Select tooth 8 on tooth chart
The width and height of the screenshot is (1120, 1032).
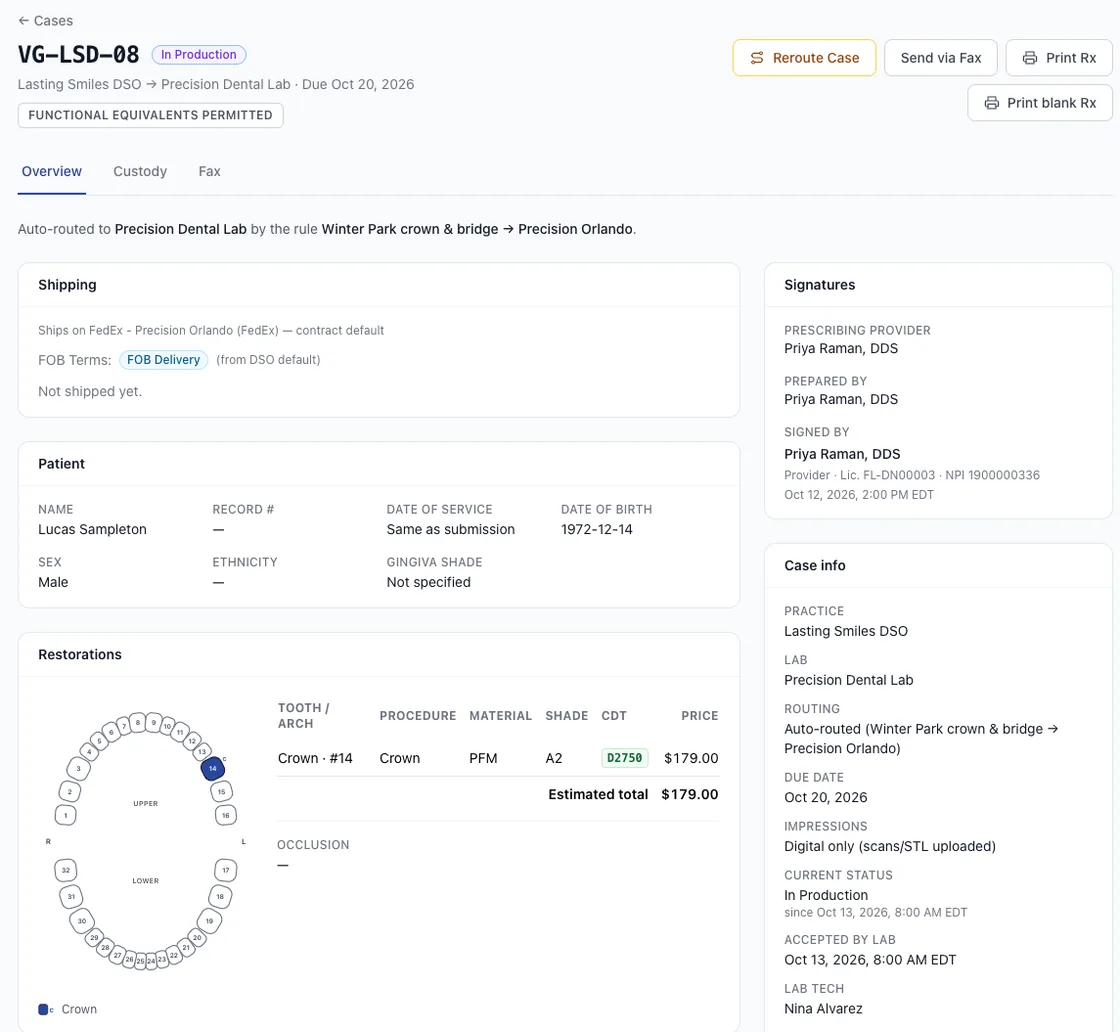(x=138, y=723)
